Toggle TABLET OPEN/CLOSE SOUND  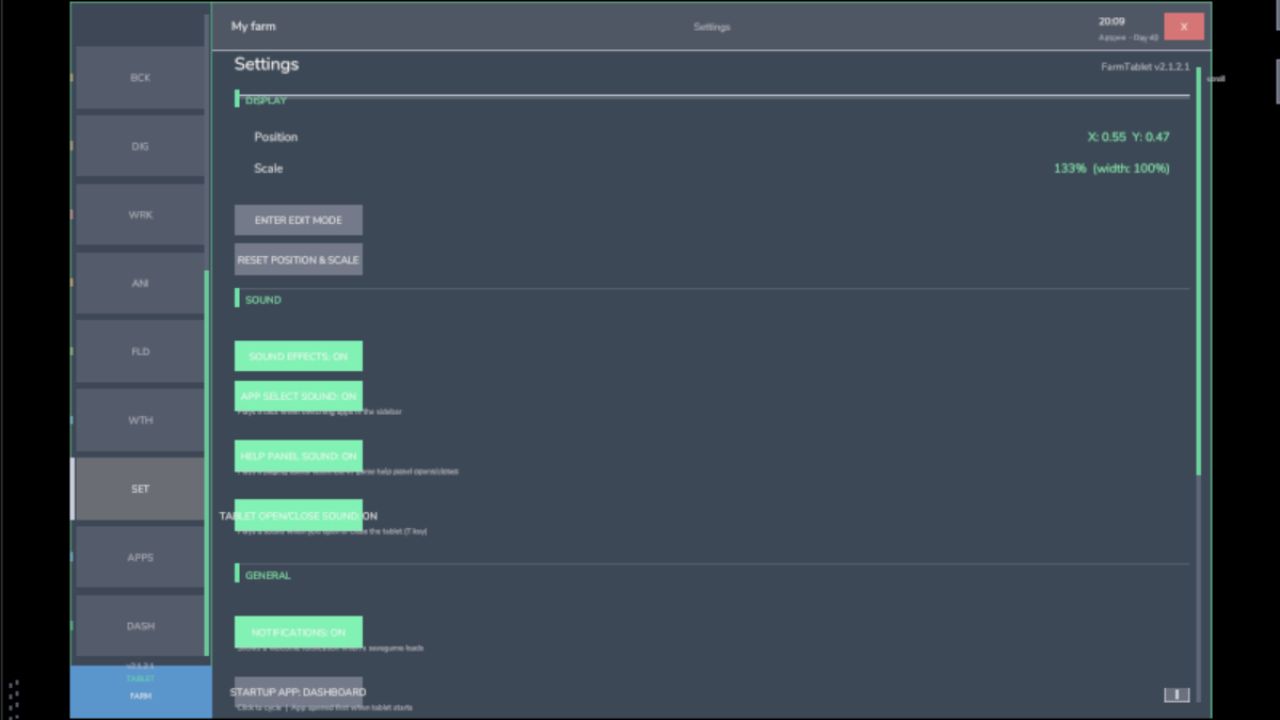tap(298, 516)
